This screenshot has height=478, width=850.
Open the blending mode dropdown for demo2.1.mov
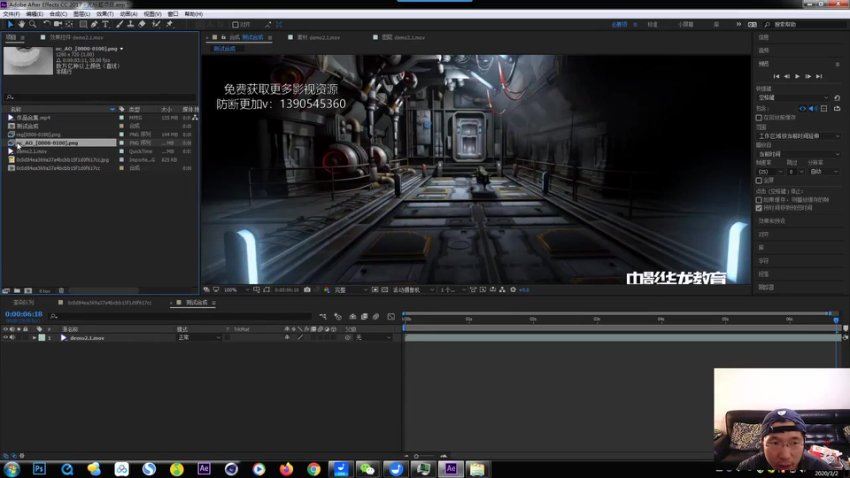(198, 338)
